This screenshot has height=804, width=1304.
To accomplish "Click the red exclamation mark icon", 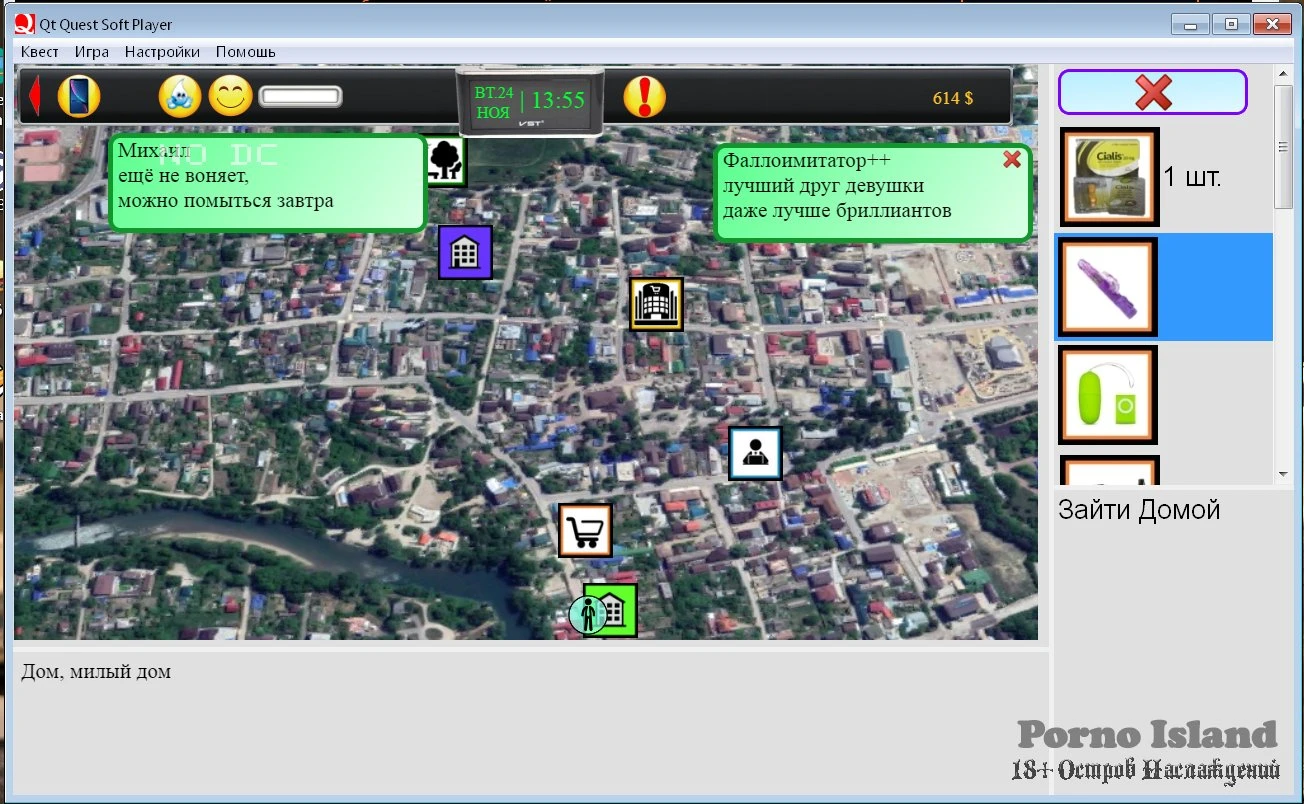I will [644, 97].
